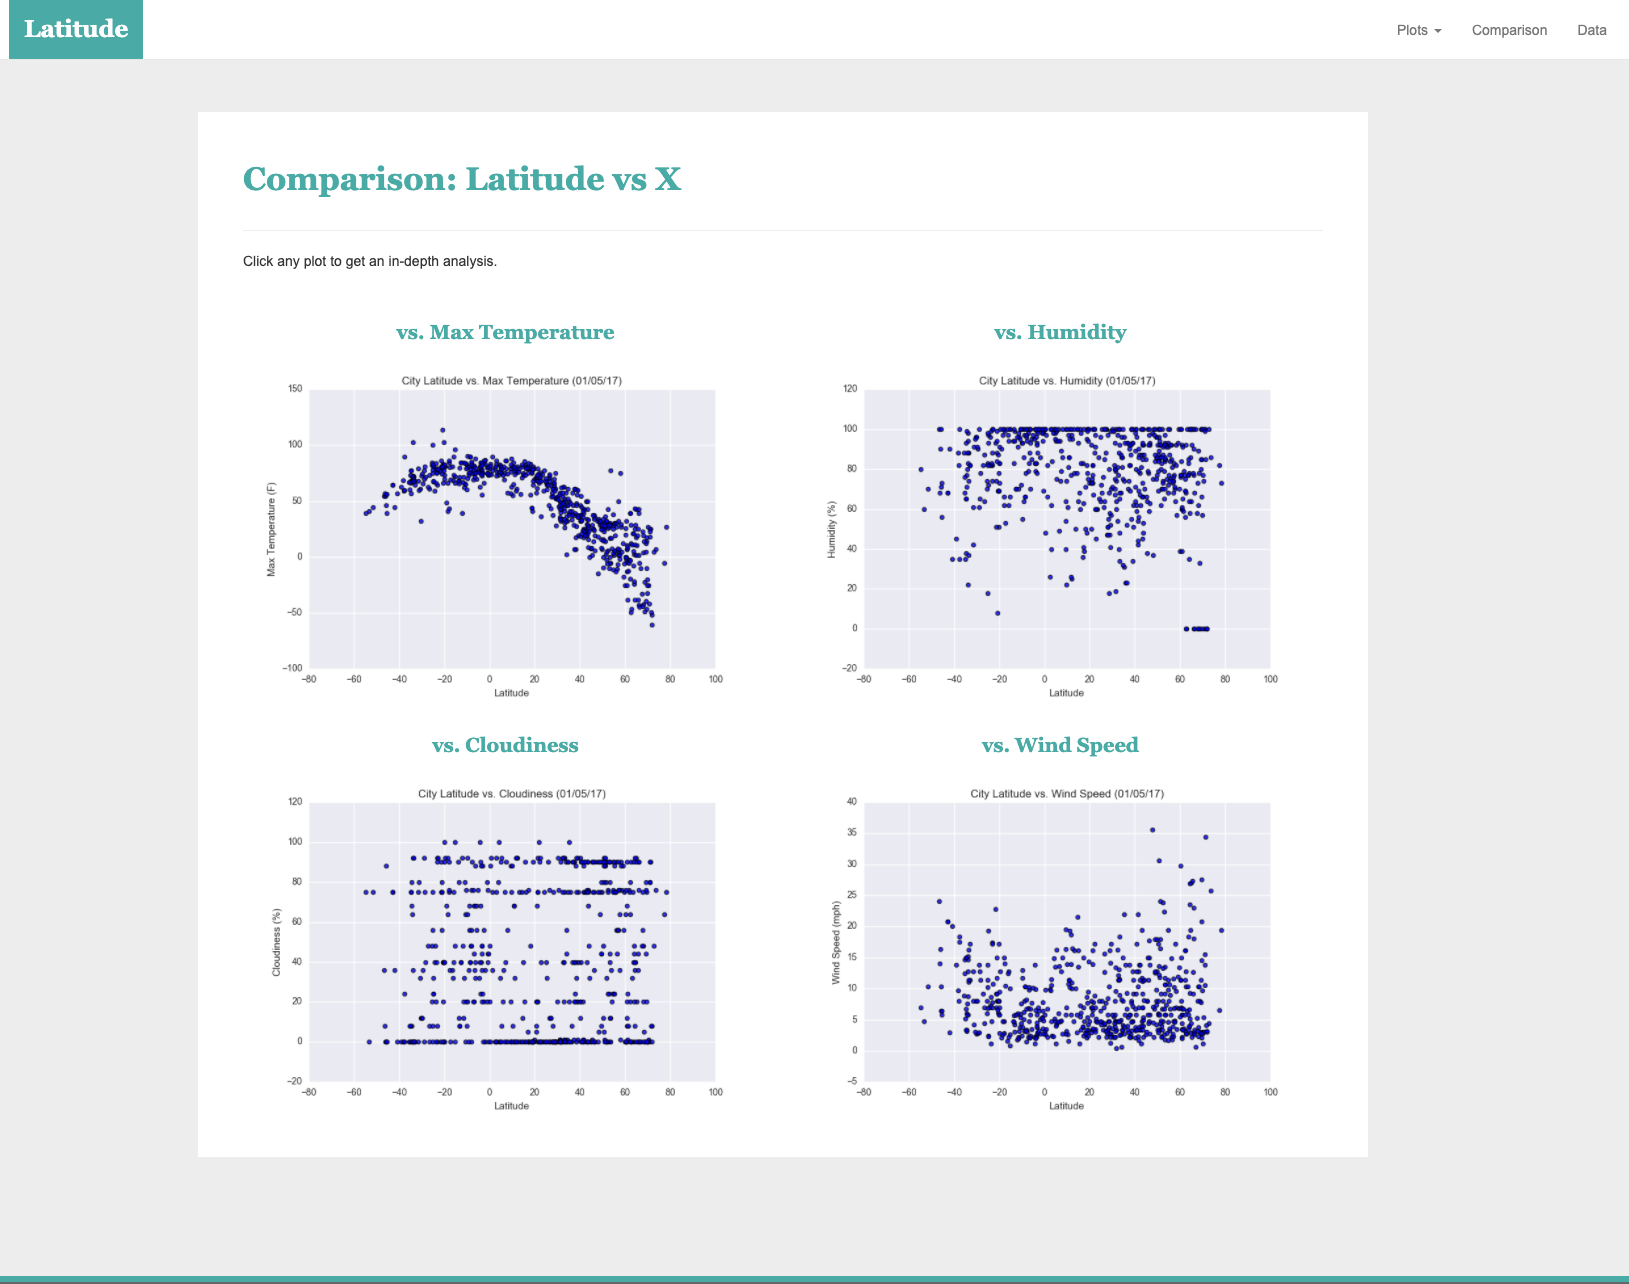Open the Data page link
The height and width of the screenshot is (1284, 1629).
(1592, 30)
